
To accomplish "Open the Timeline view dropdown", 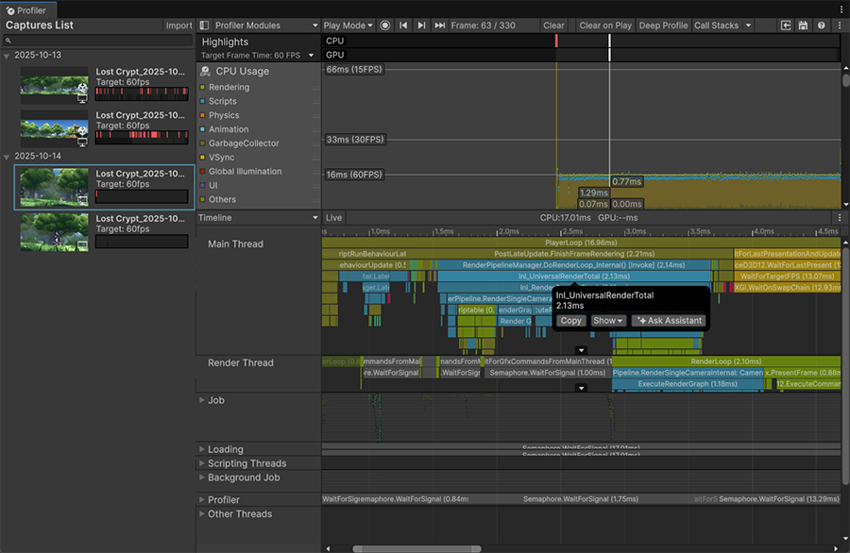I will 258,217.
